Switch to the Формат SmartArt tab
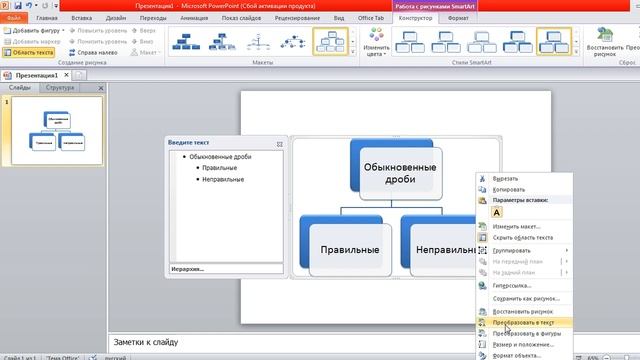Image resolution: width=640 pixels, height=360 pixels. [x=458, y=18]
